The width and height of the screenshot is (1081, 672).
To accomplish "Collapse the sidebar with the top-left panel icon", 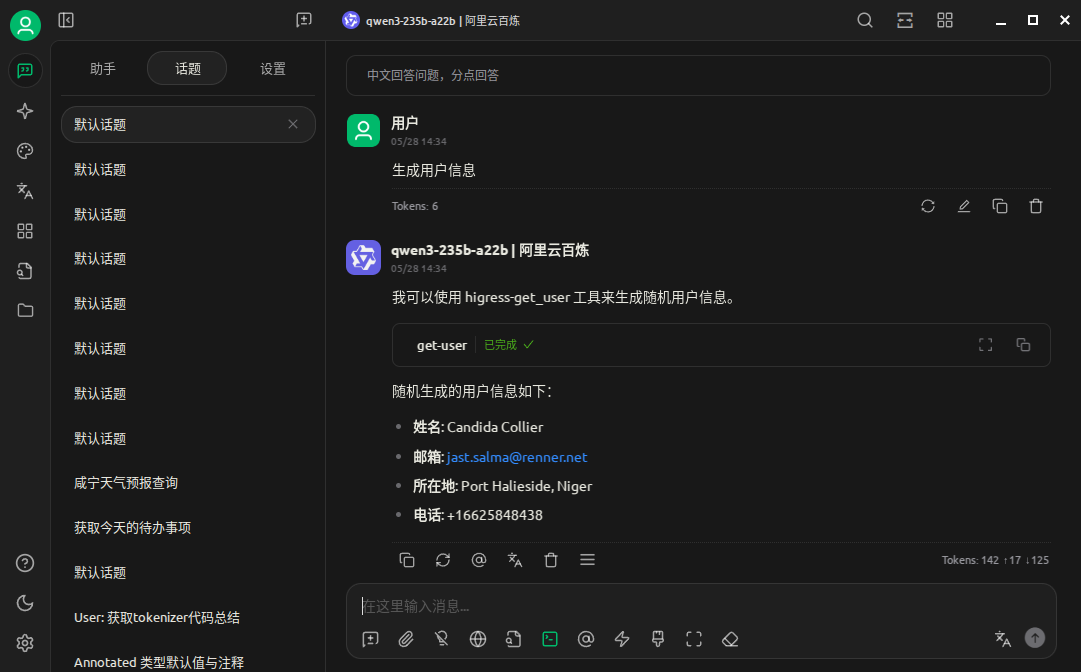I will tap(66, 19).
